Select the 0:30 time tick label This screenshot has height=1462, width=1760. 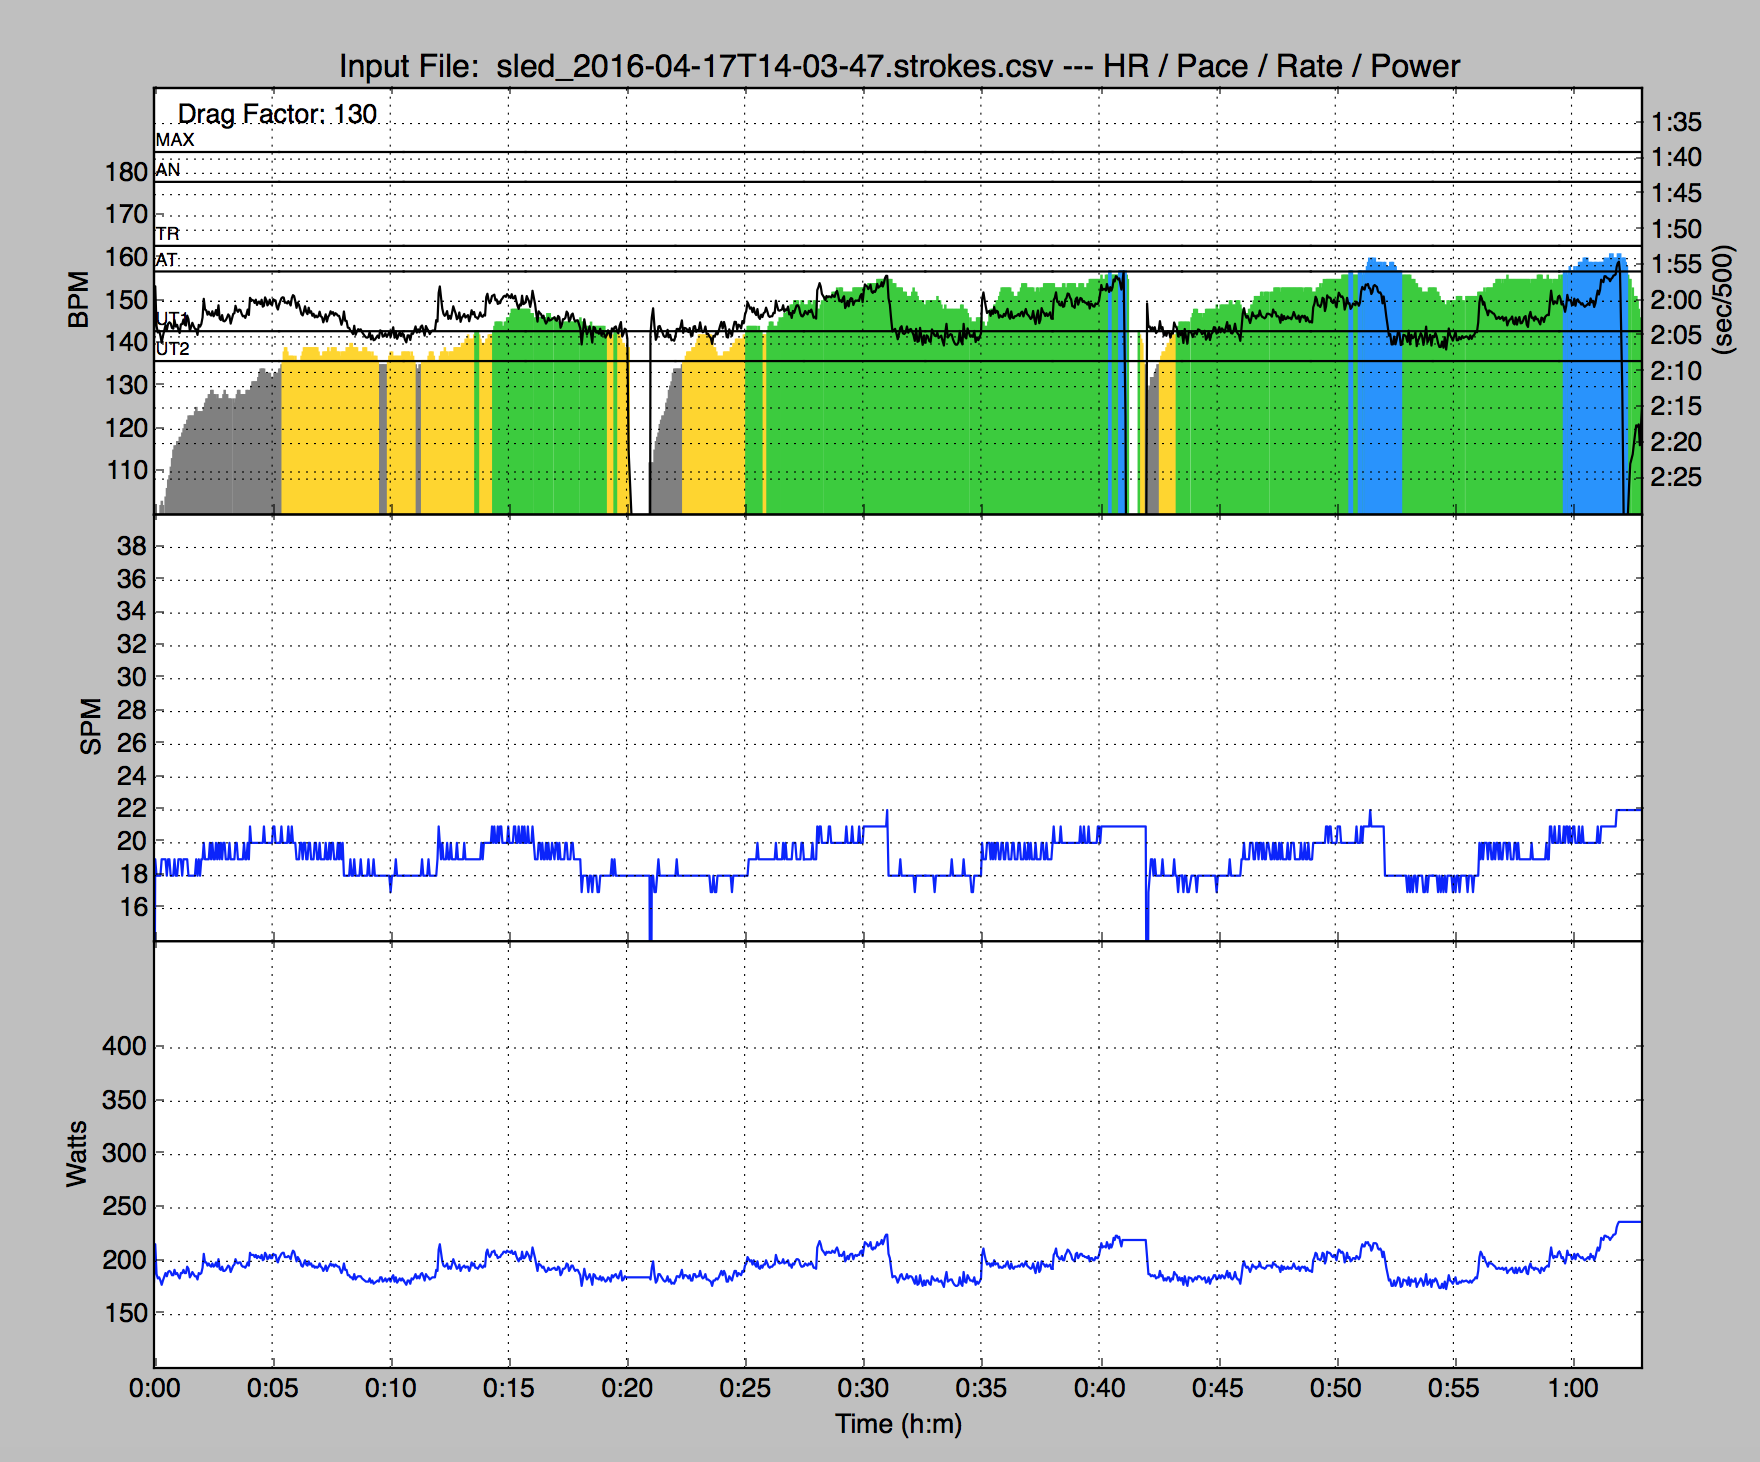point(862,1388)
